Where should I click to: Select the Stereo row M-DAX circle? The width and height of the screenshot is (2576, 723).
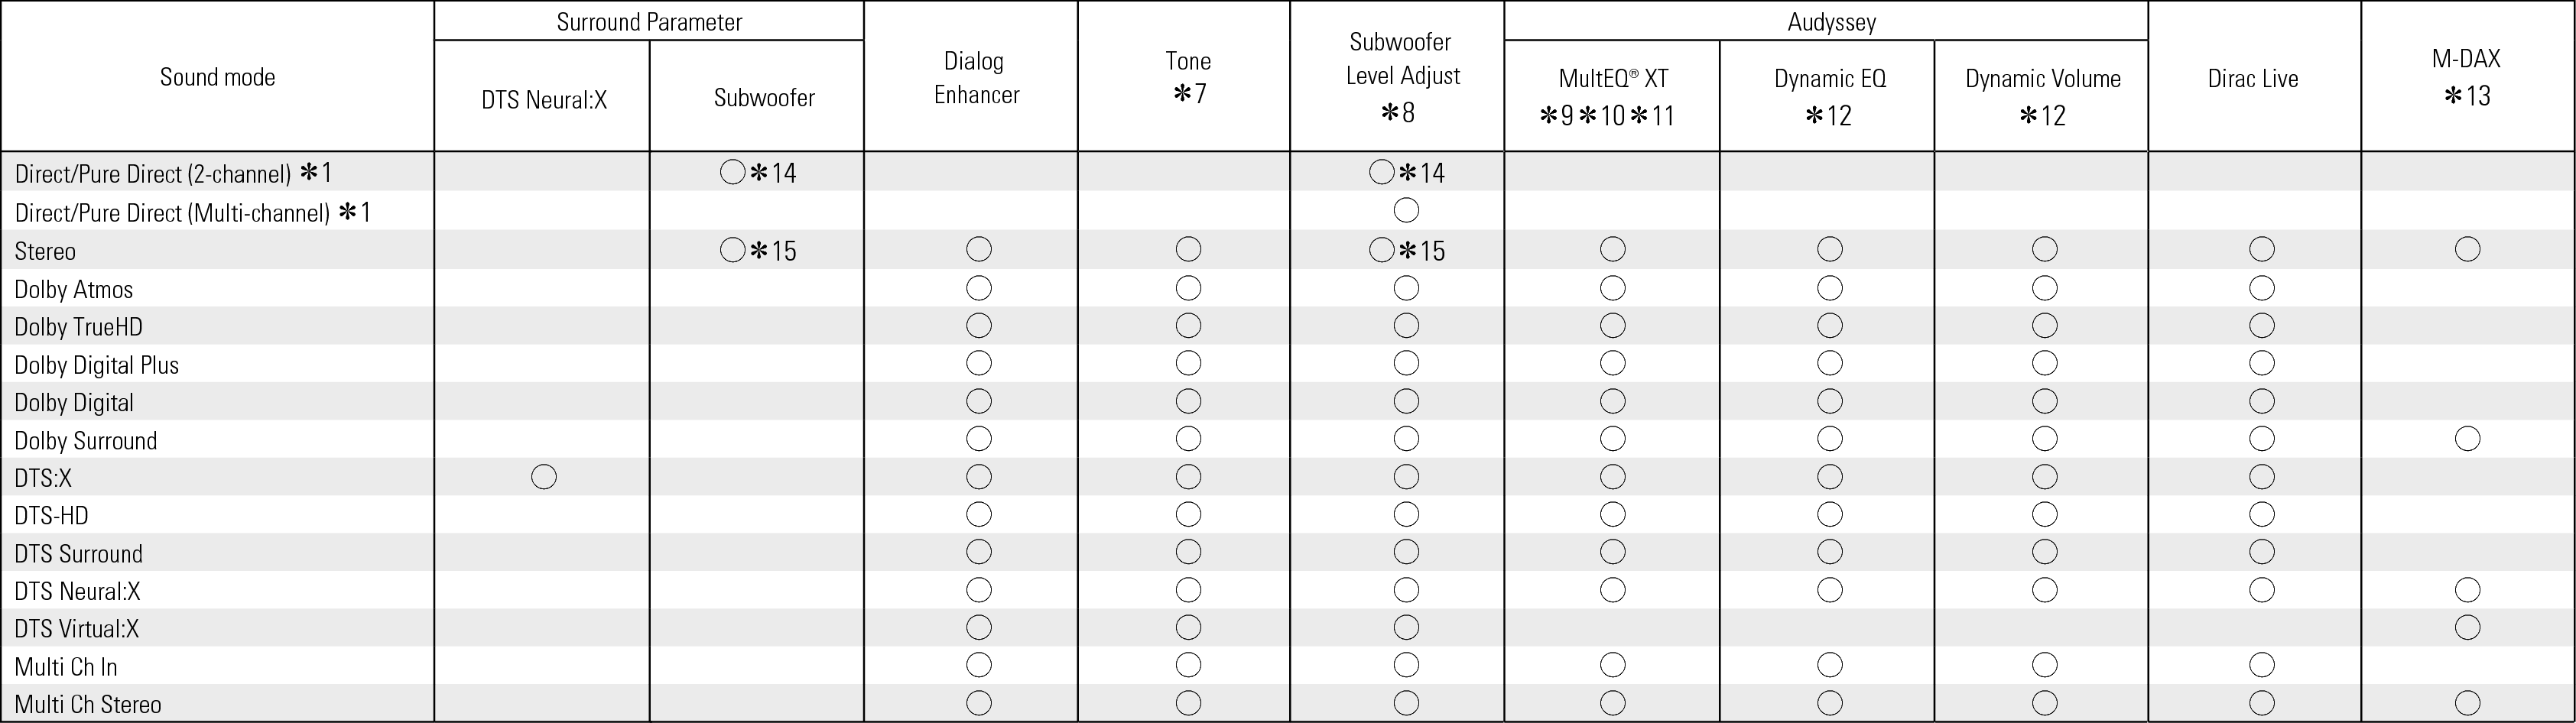tap(2467, 249)
